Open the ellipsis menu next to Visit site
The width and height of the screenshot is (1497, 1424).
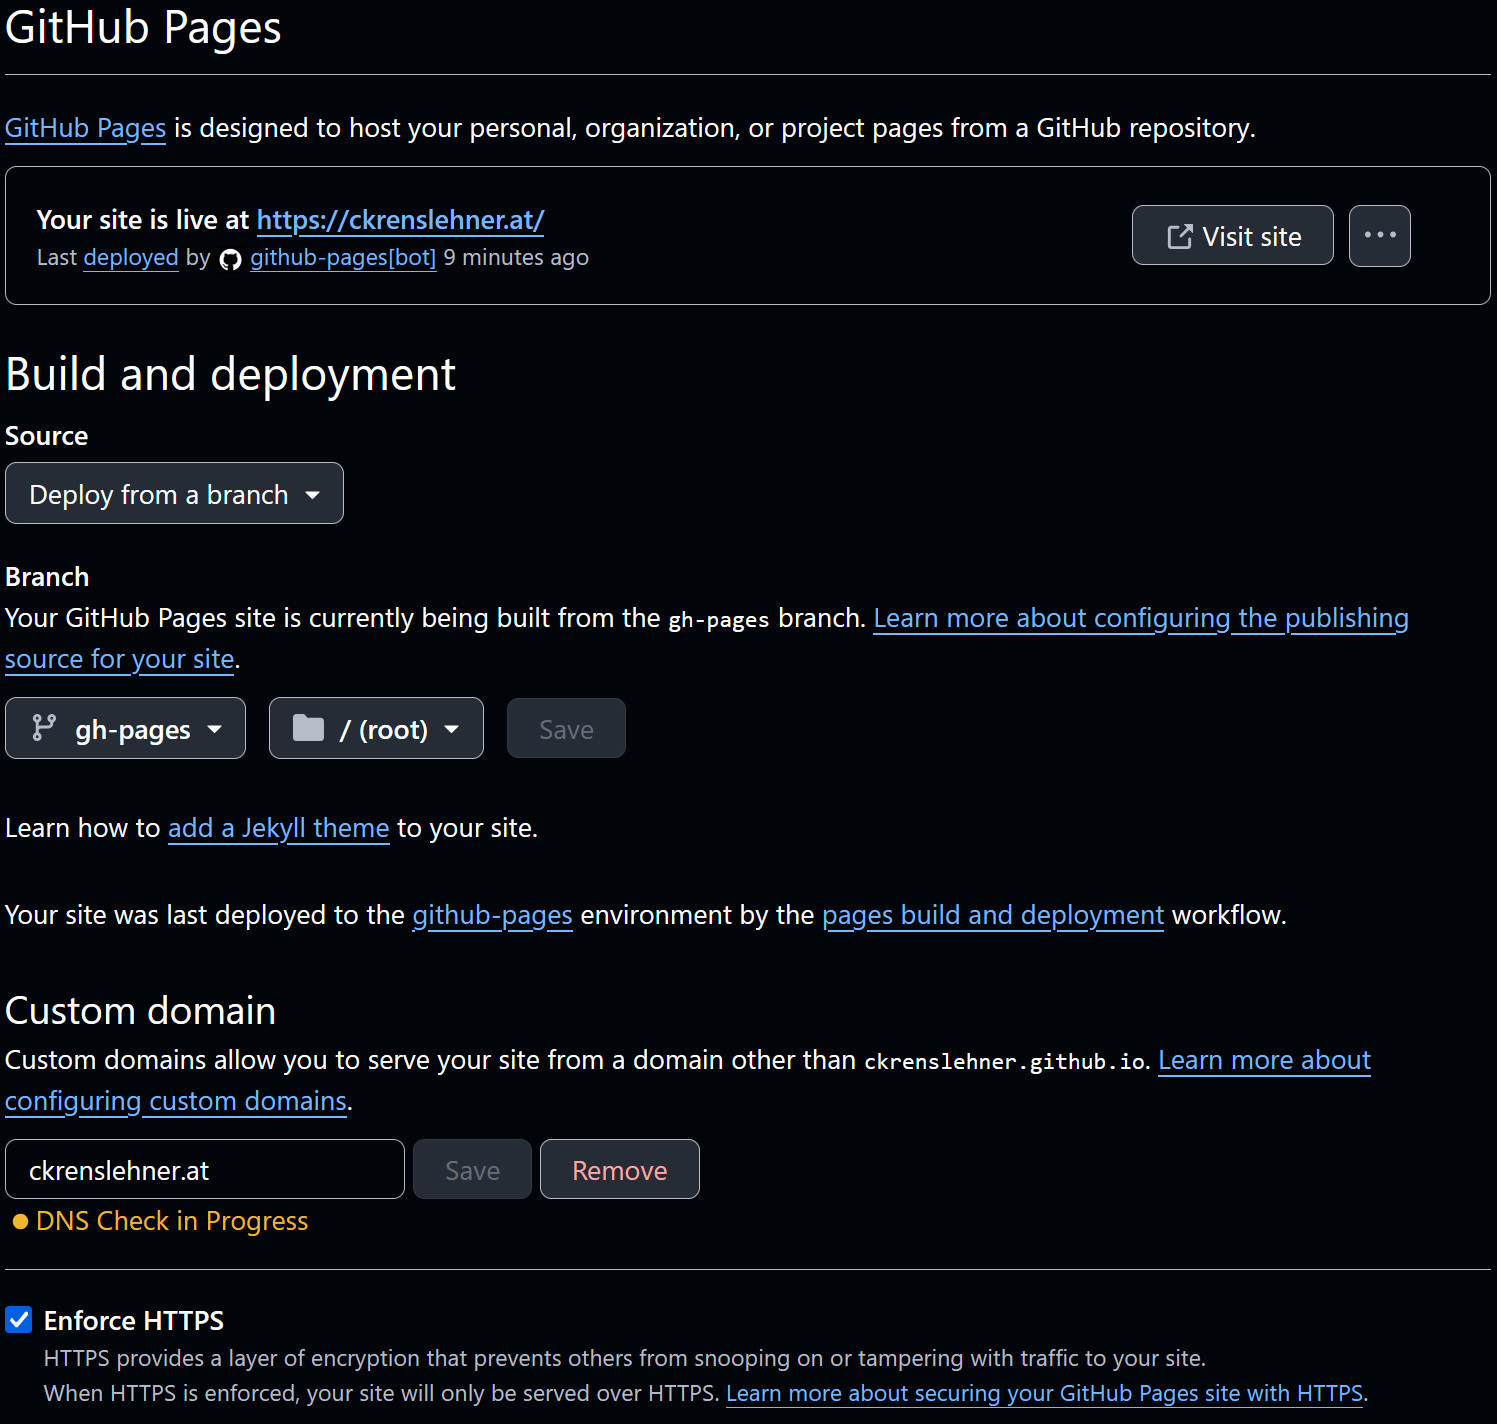coord(1380,235)
